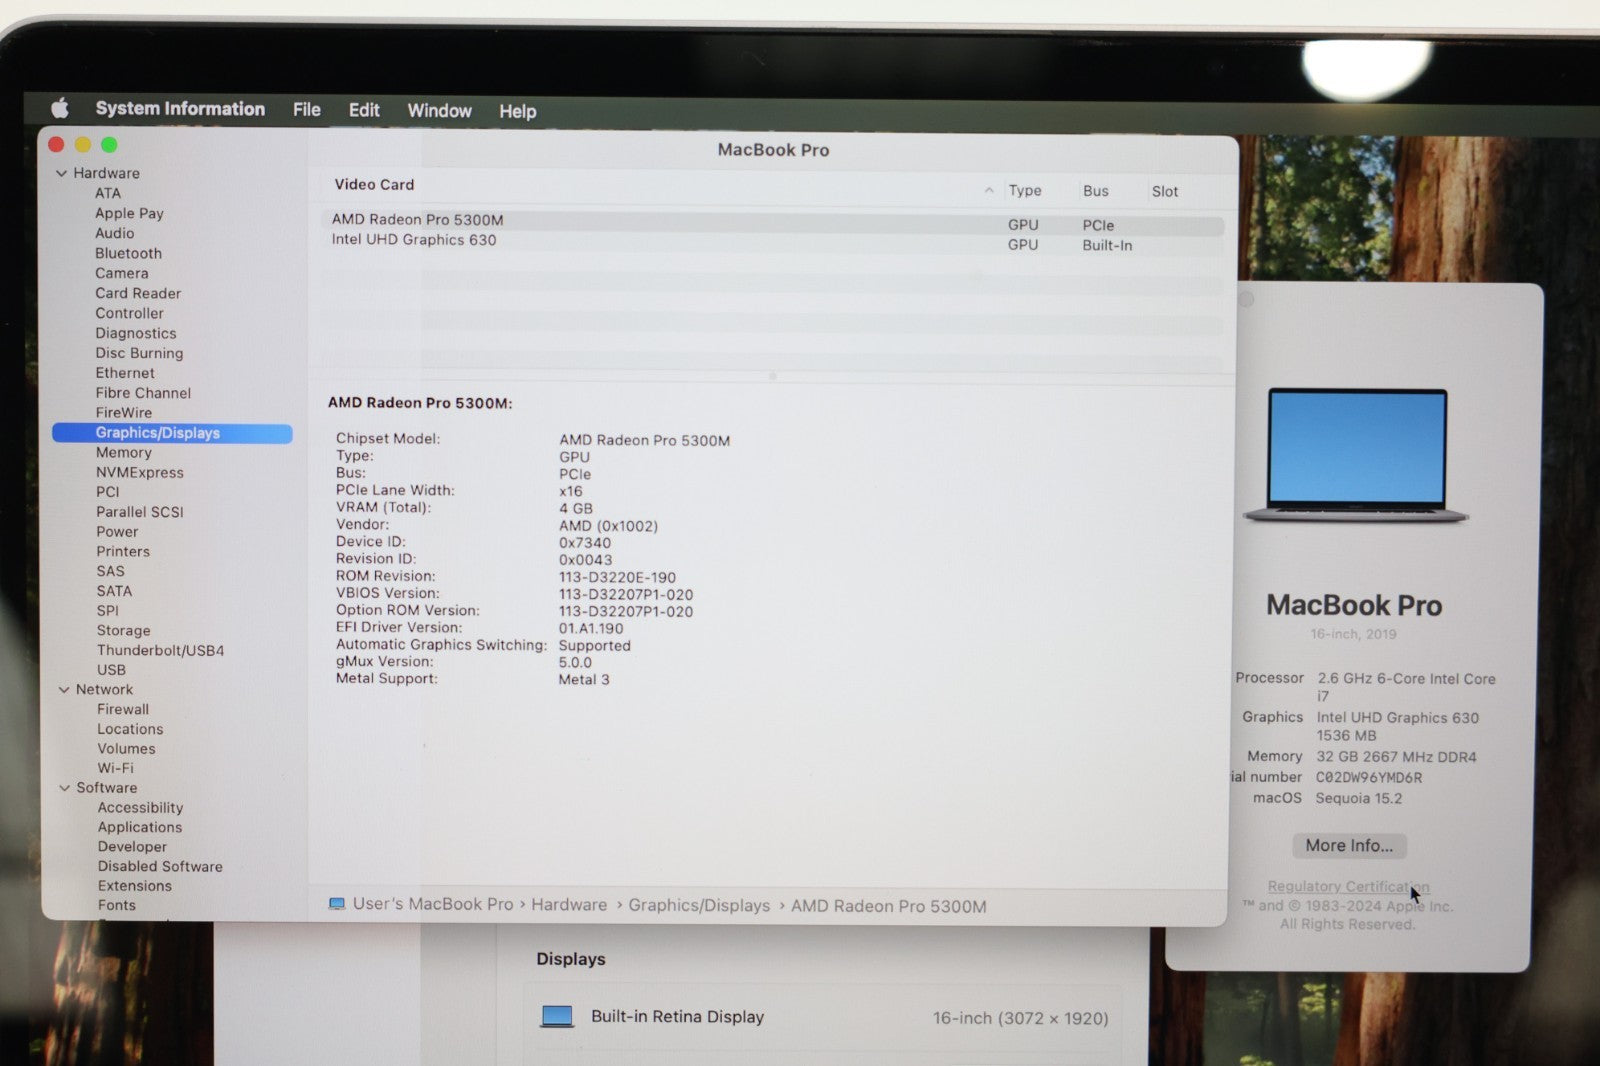Select Memory in the sidebar
This screenshot has width=1600, height=1066.
(x=123, y=453)
